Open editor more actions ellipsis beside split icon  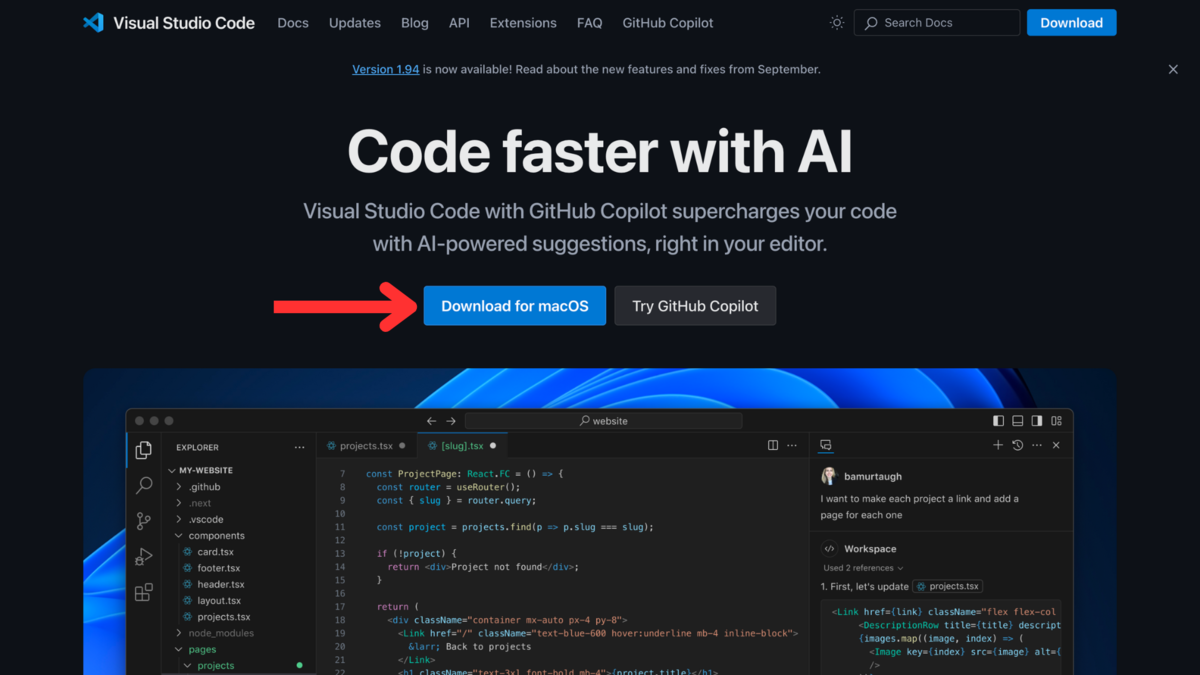coord(792,445)
